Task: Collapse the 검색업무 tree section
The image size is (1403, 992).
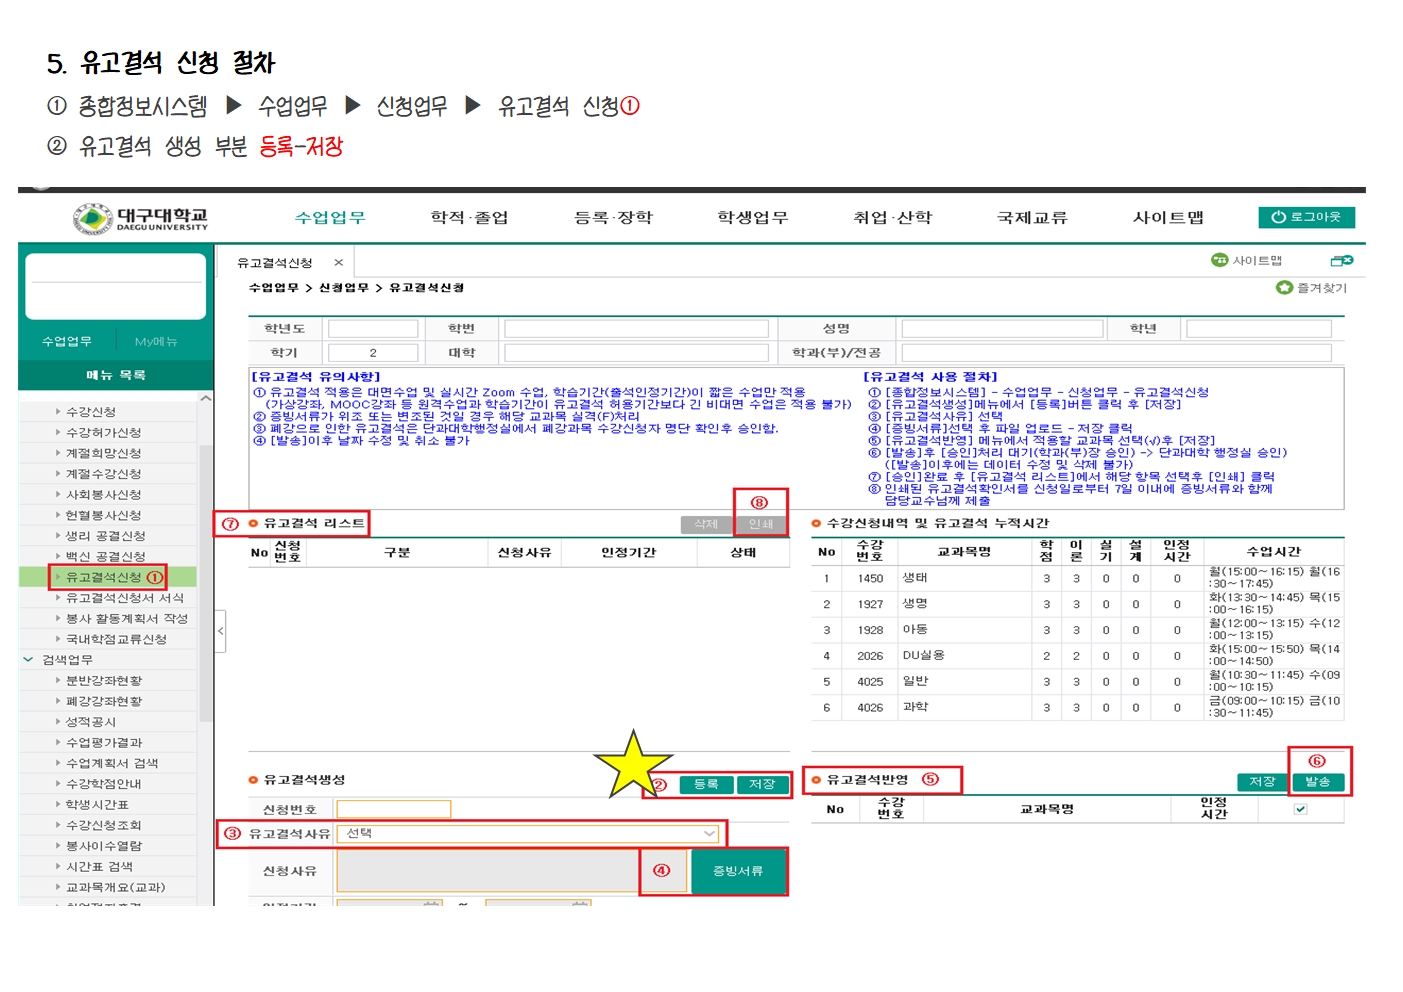Action: pyautogui.click(x=28, y=660)
